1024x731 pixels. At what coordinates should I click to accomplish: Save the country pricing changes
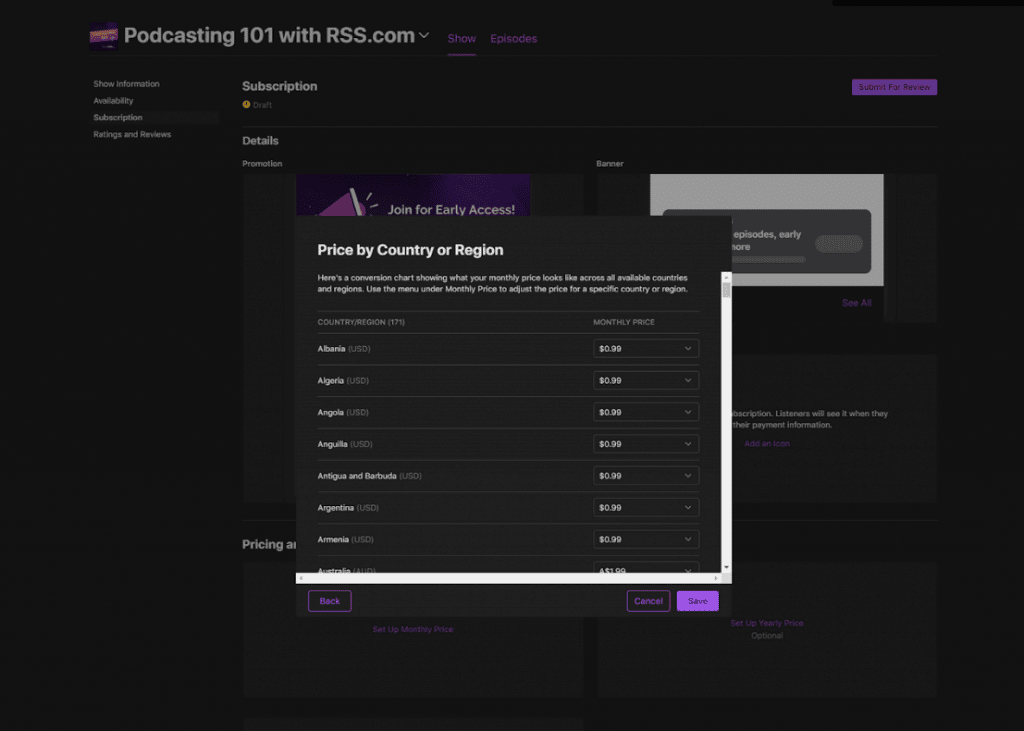697,601
